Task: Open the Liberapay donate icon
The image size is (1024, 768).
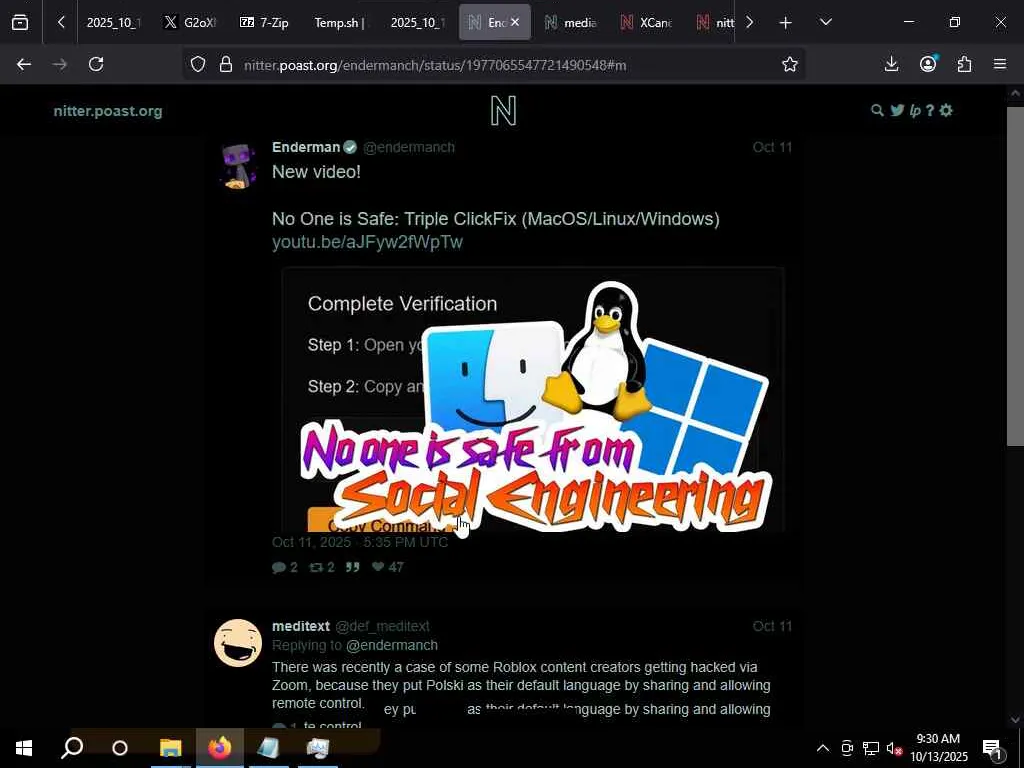Action: (915, 110)
